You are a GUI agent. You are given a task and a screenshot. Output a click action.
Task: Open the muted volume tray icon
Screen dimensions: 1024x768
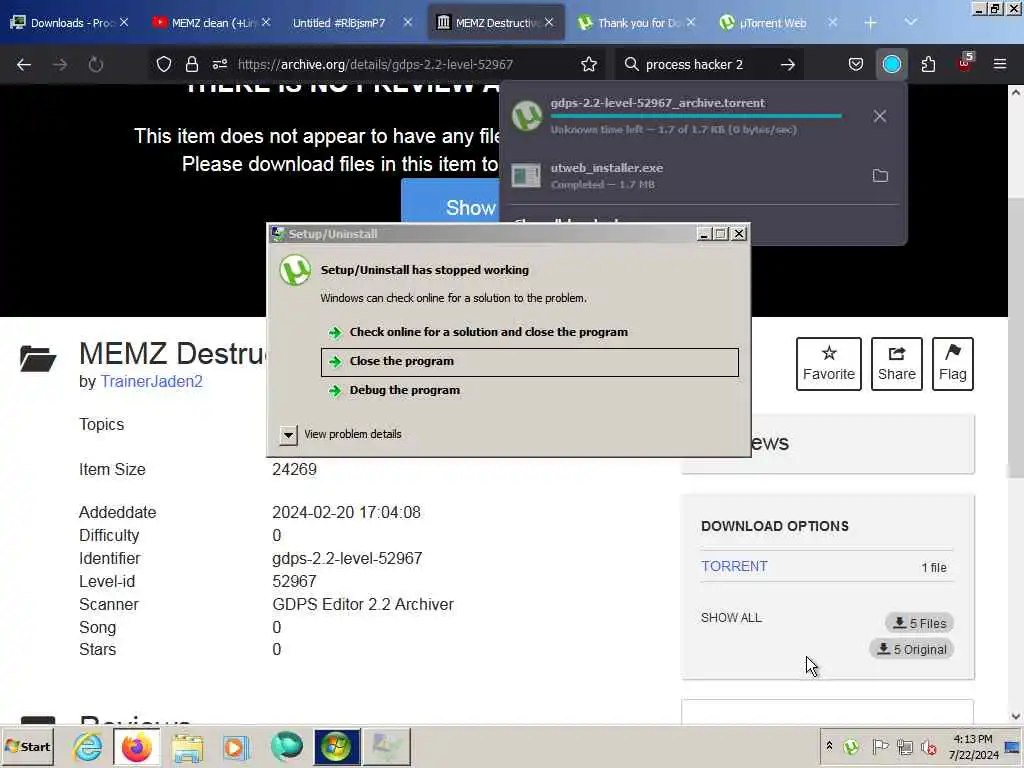pyautogui.click(x=929, y=746)
